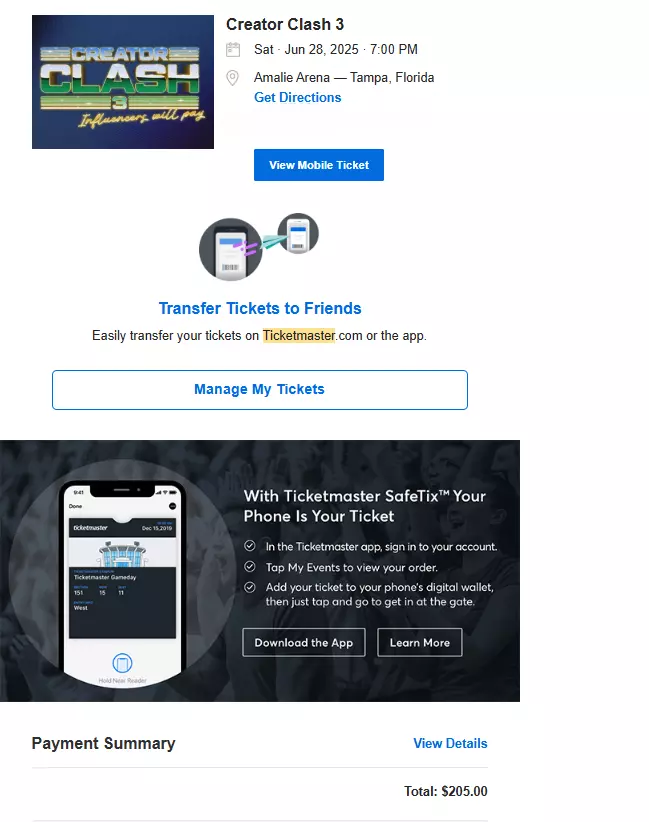
Task: Click the Creator Clash 3 event title
Action: (285, 25)
